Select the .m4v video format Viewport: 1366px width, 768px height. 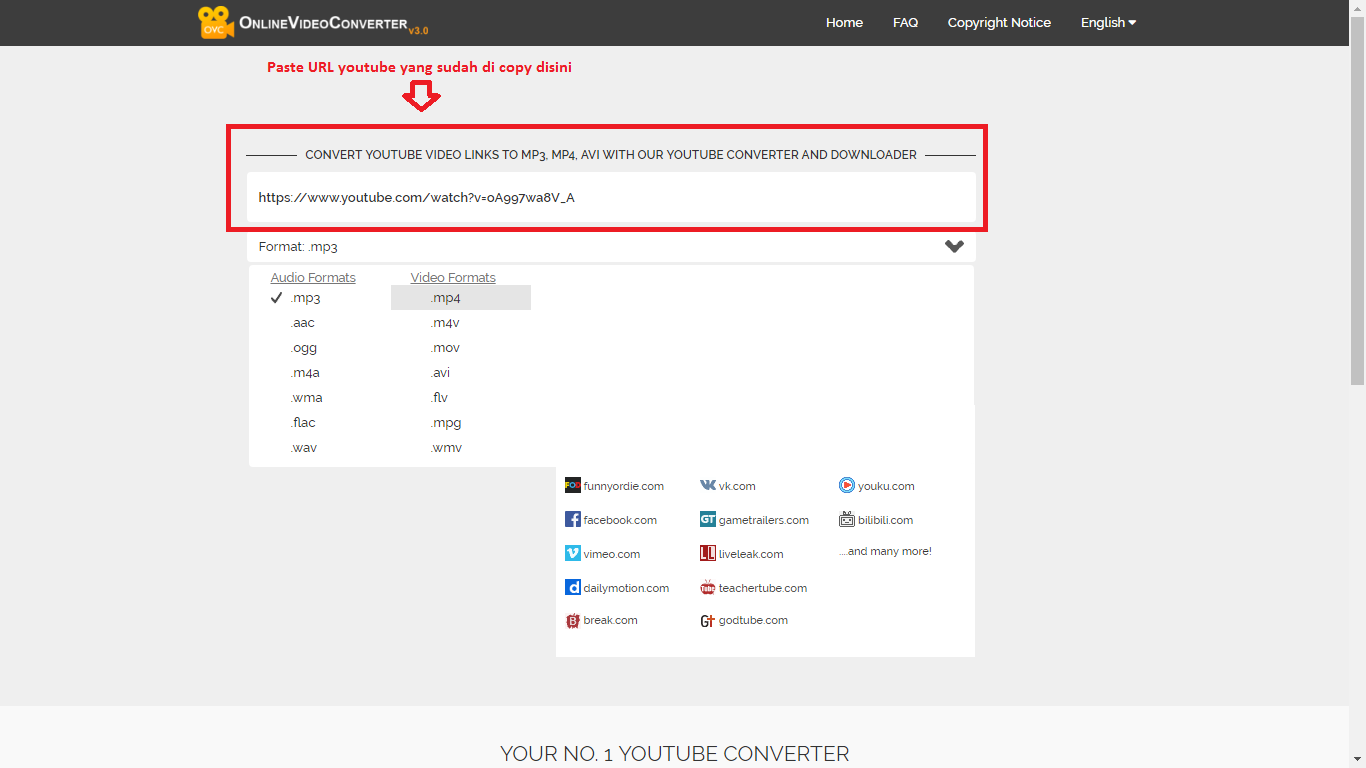(x=445, y=323)
